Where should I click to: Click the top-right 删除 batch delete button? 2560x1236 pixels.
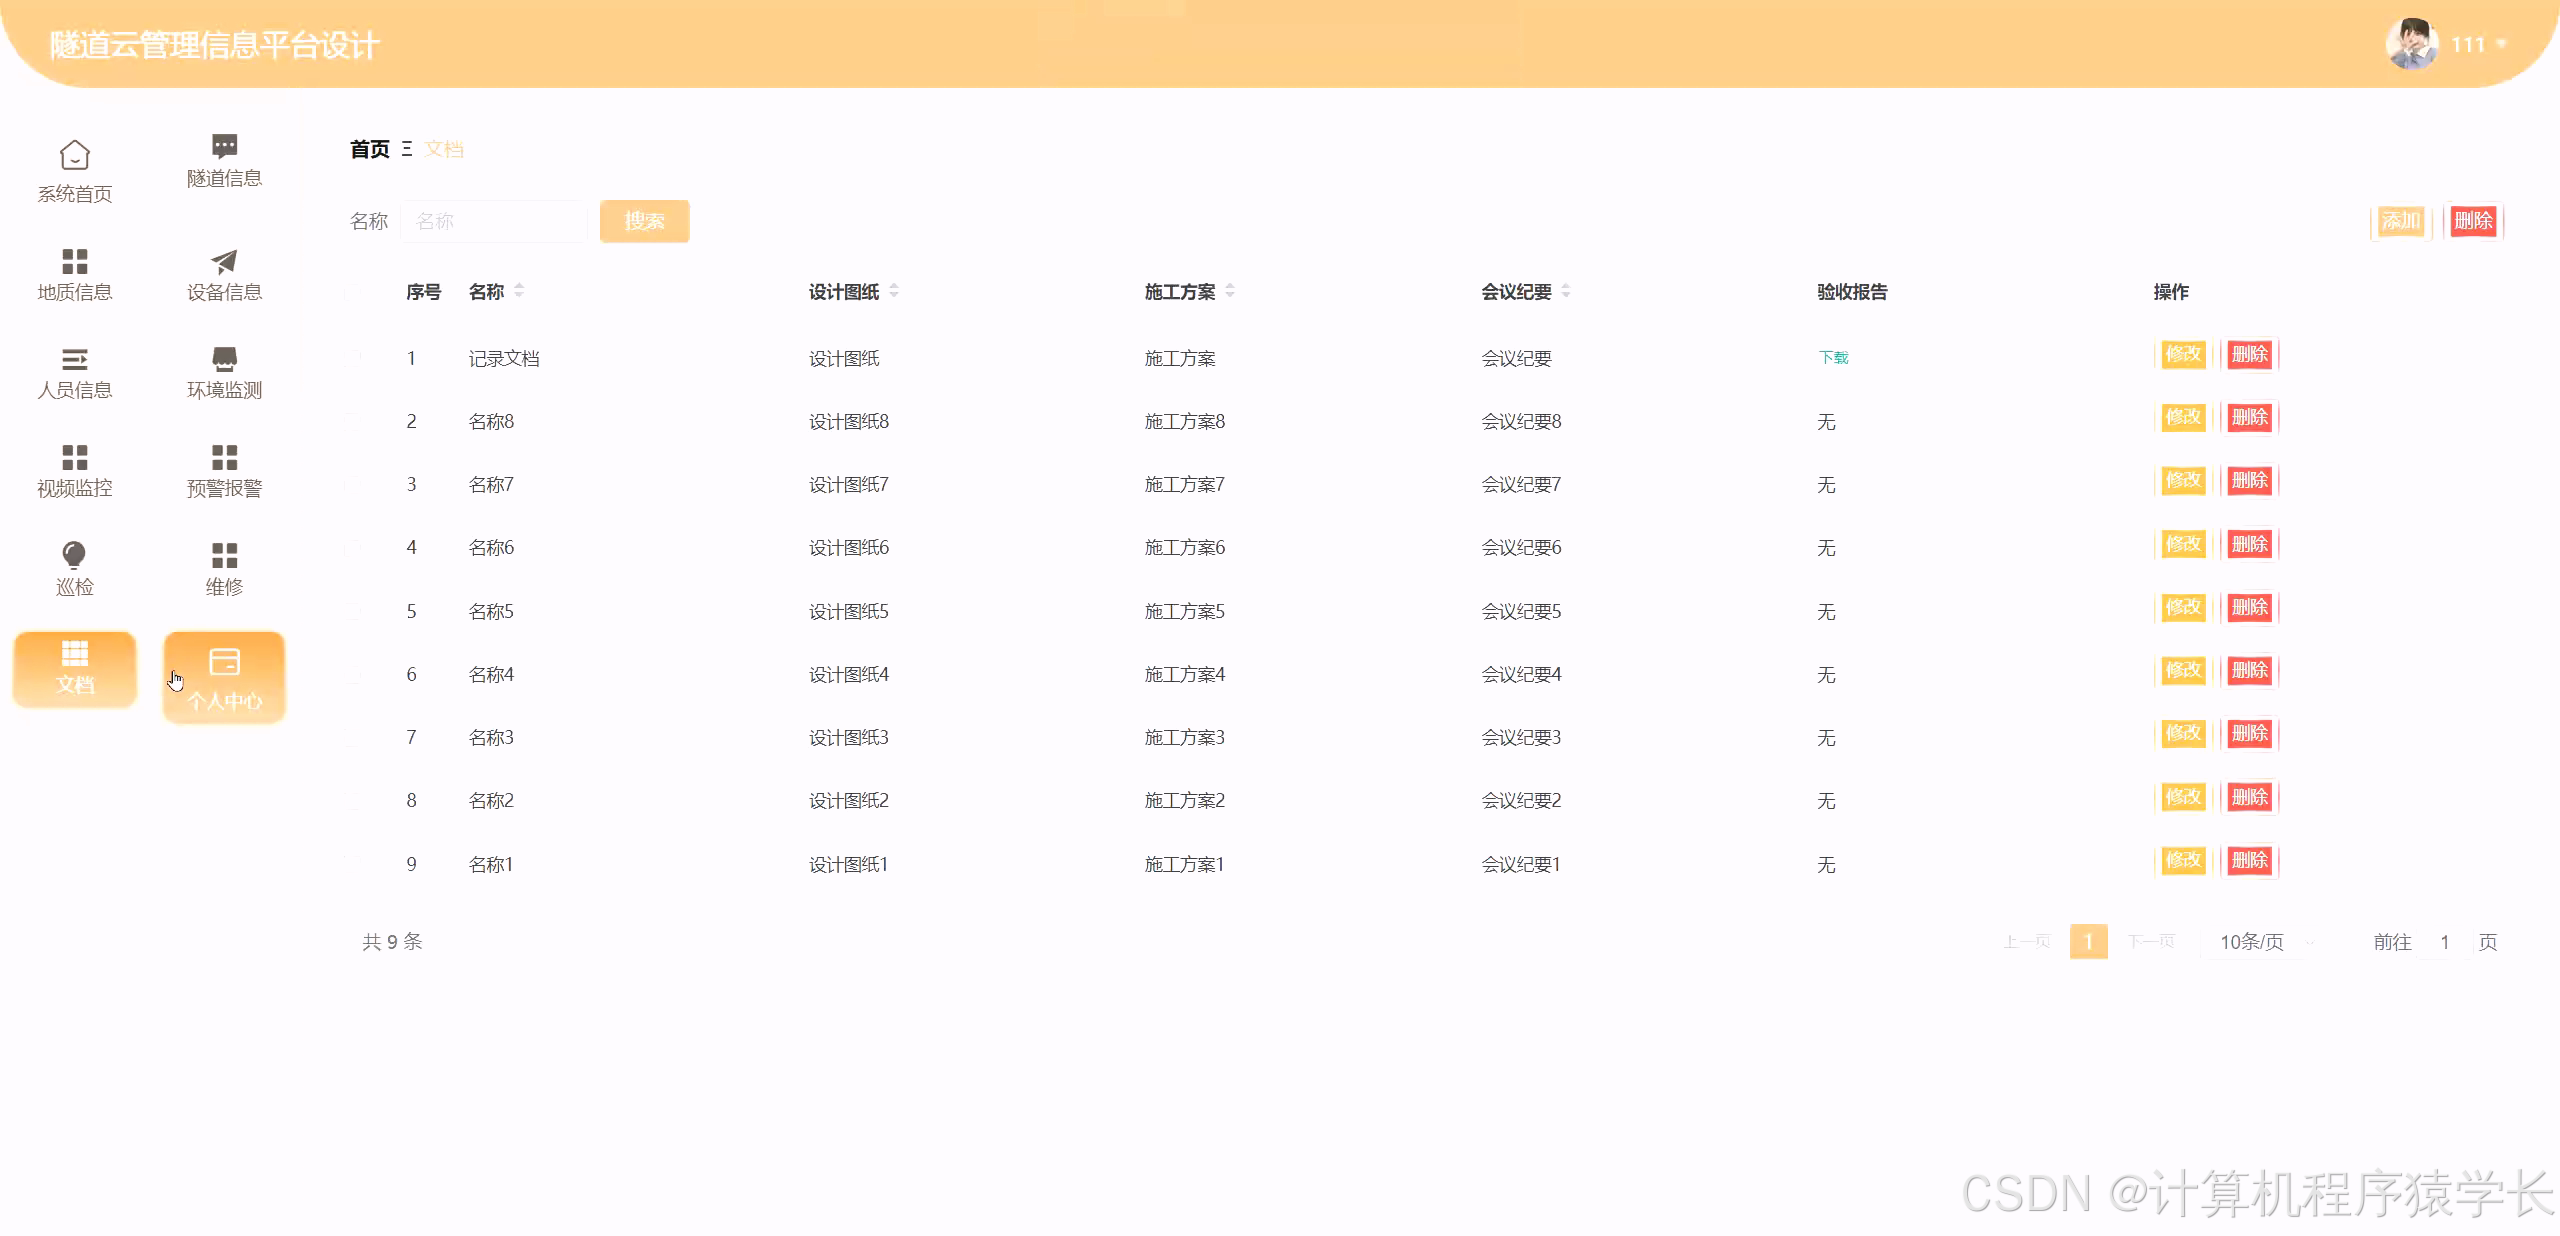pos(2473,221)
